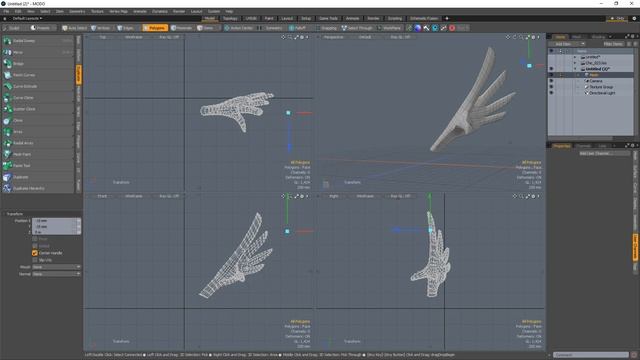The width and height of the screenshot is (640, 360).
Task: Edit the Position X field
Action: (56, 221)
